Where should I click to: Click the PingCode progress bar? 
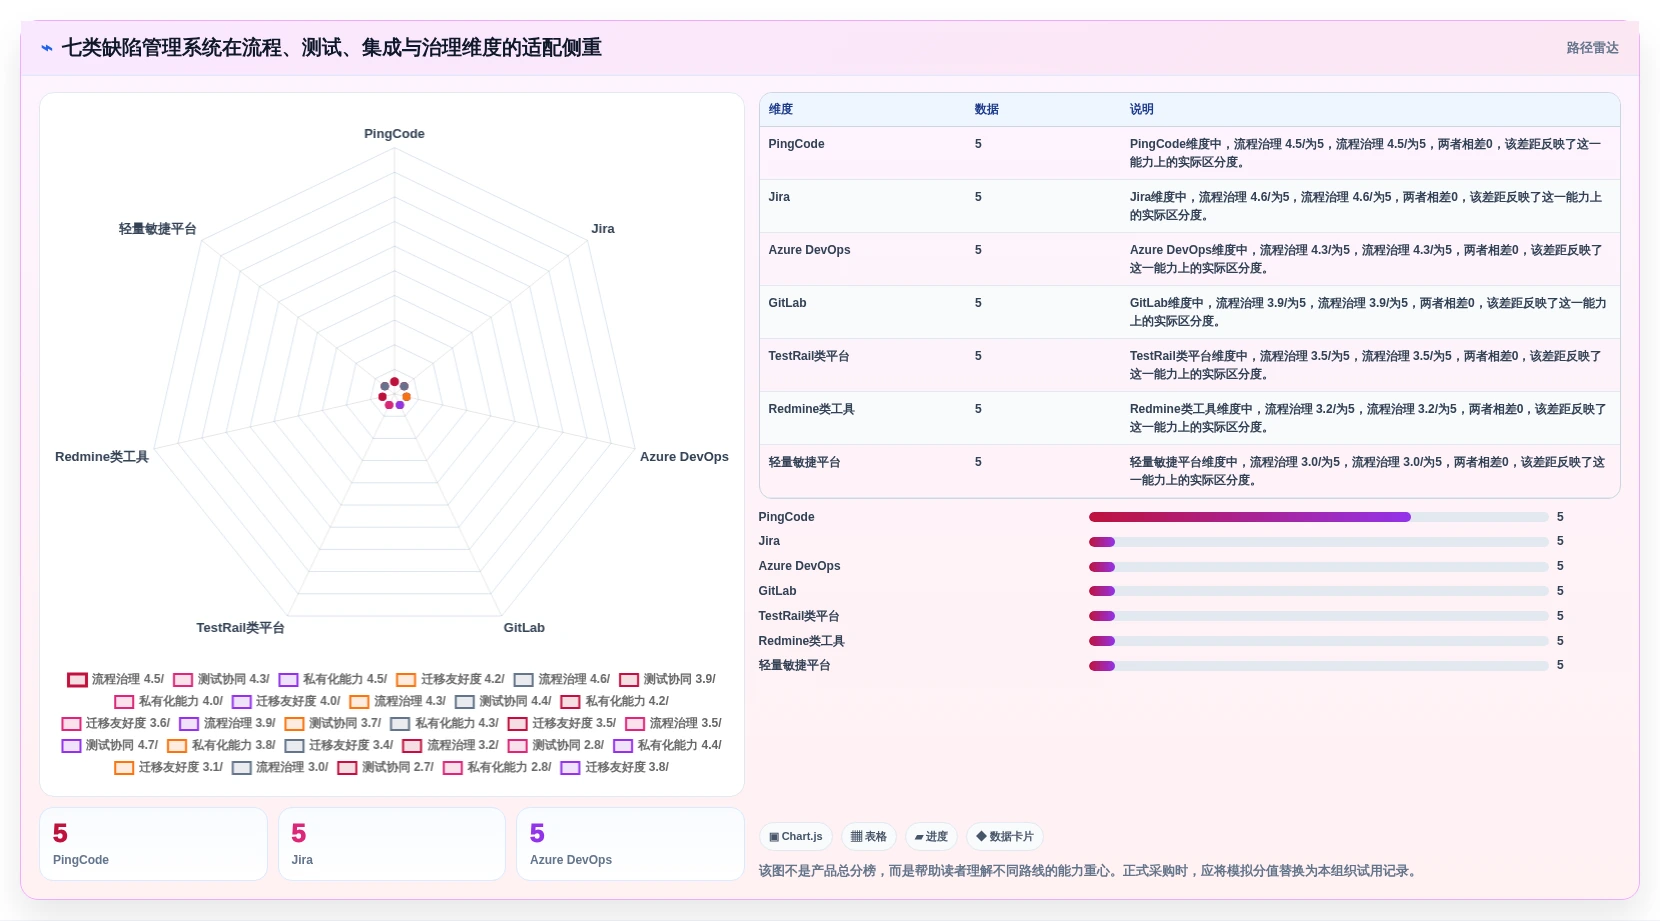point(1318,517)
